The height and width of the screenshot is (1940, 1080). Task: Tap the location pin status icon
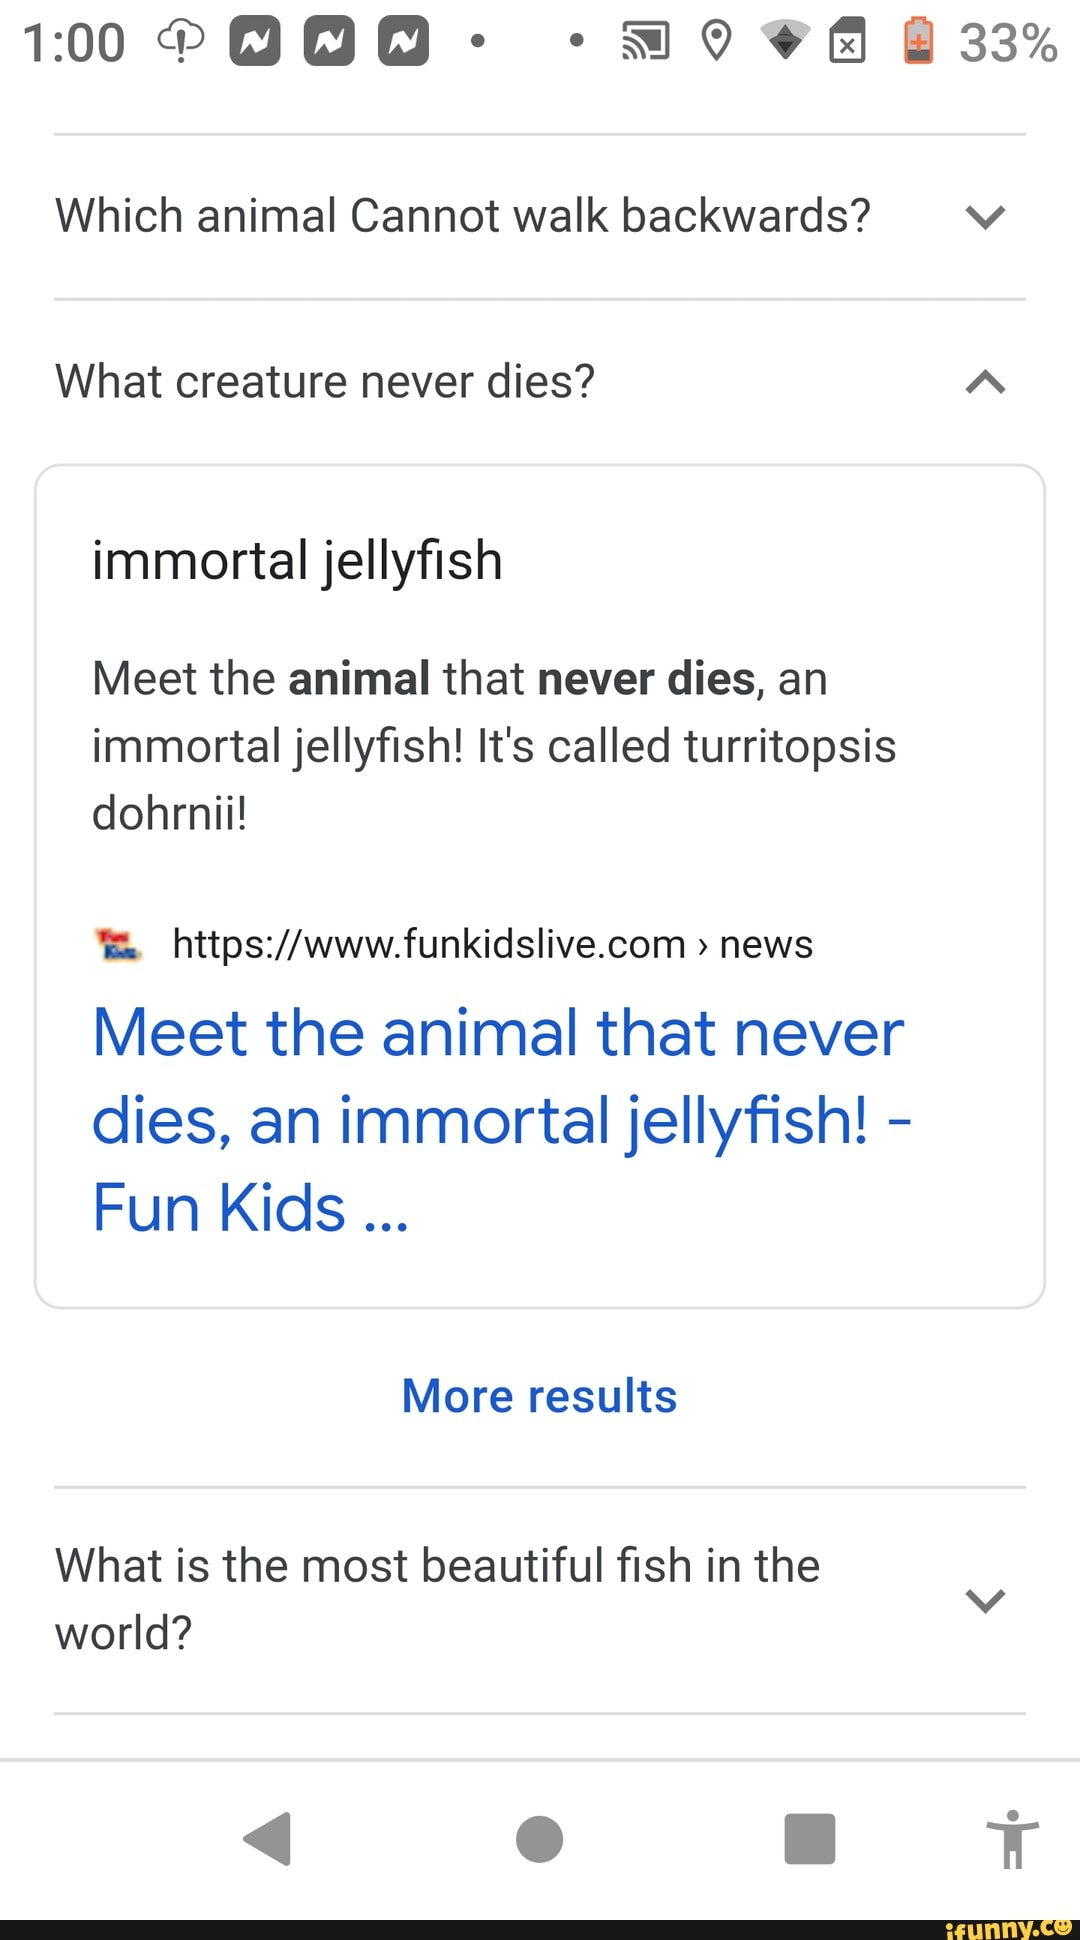(716, 42)
